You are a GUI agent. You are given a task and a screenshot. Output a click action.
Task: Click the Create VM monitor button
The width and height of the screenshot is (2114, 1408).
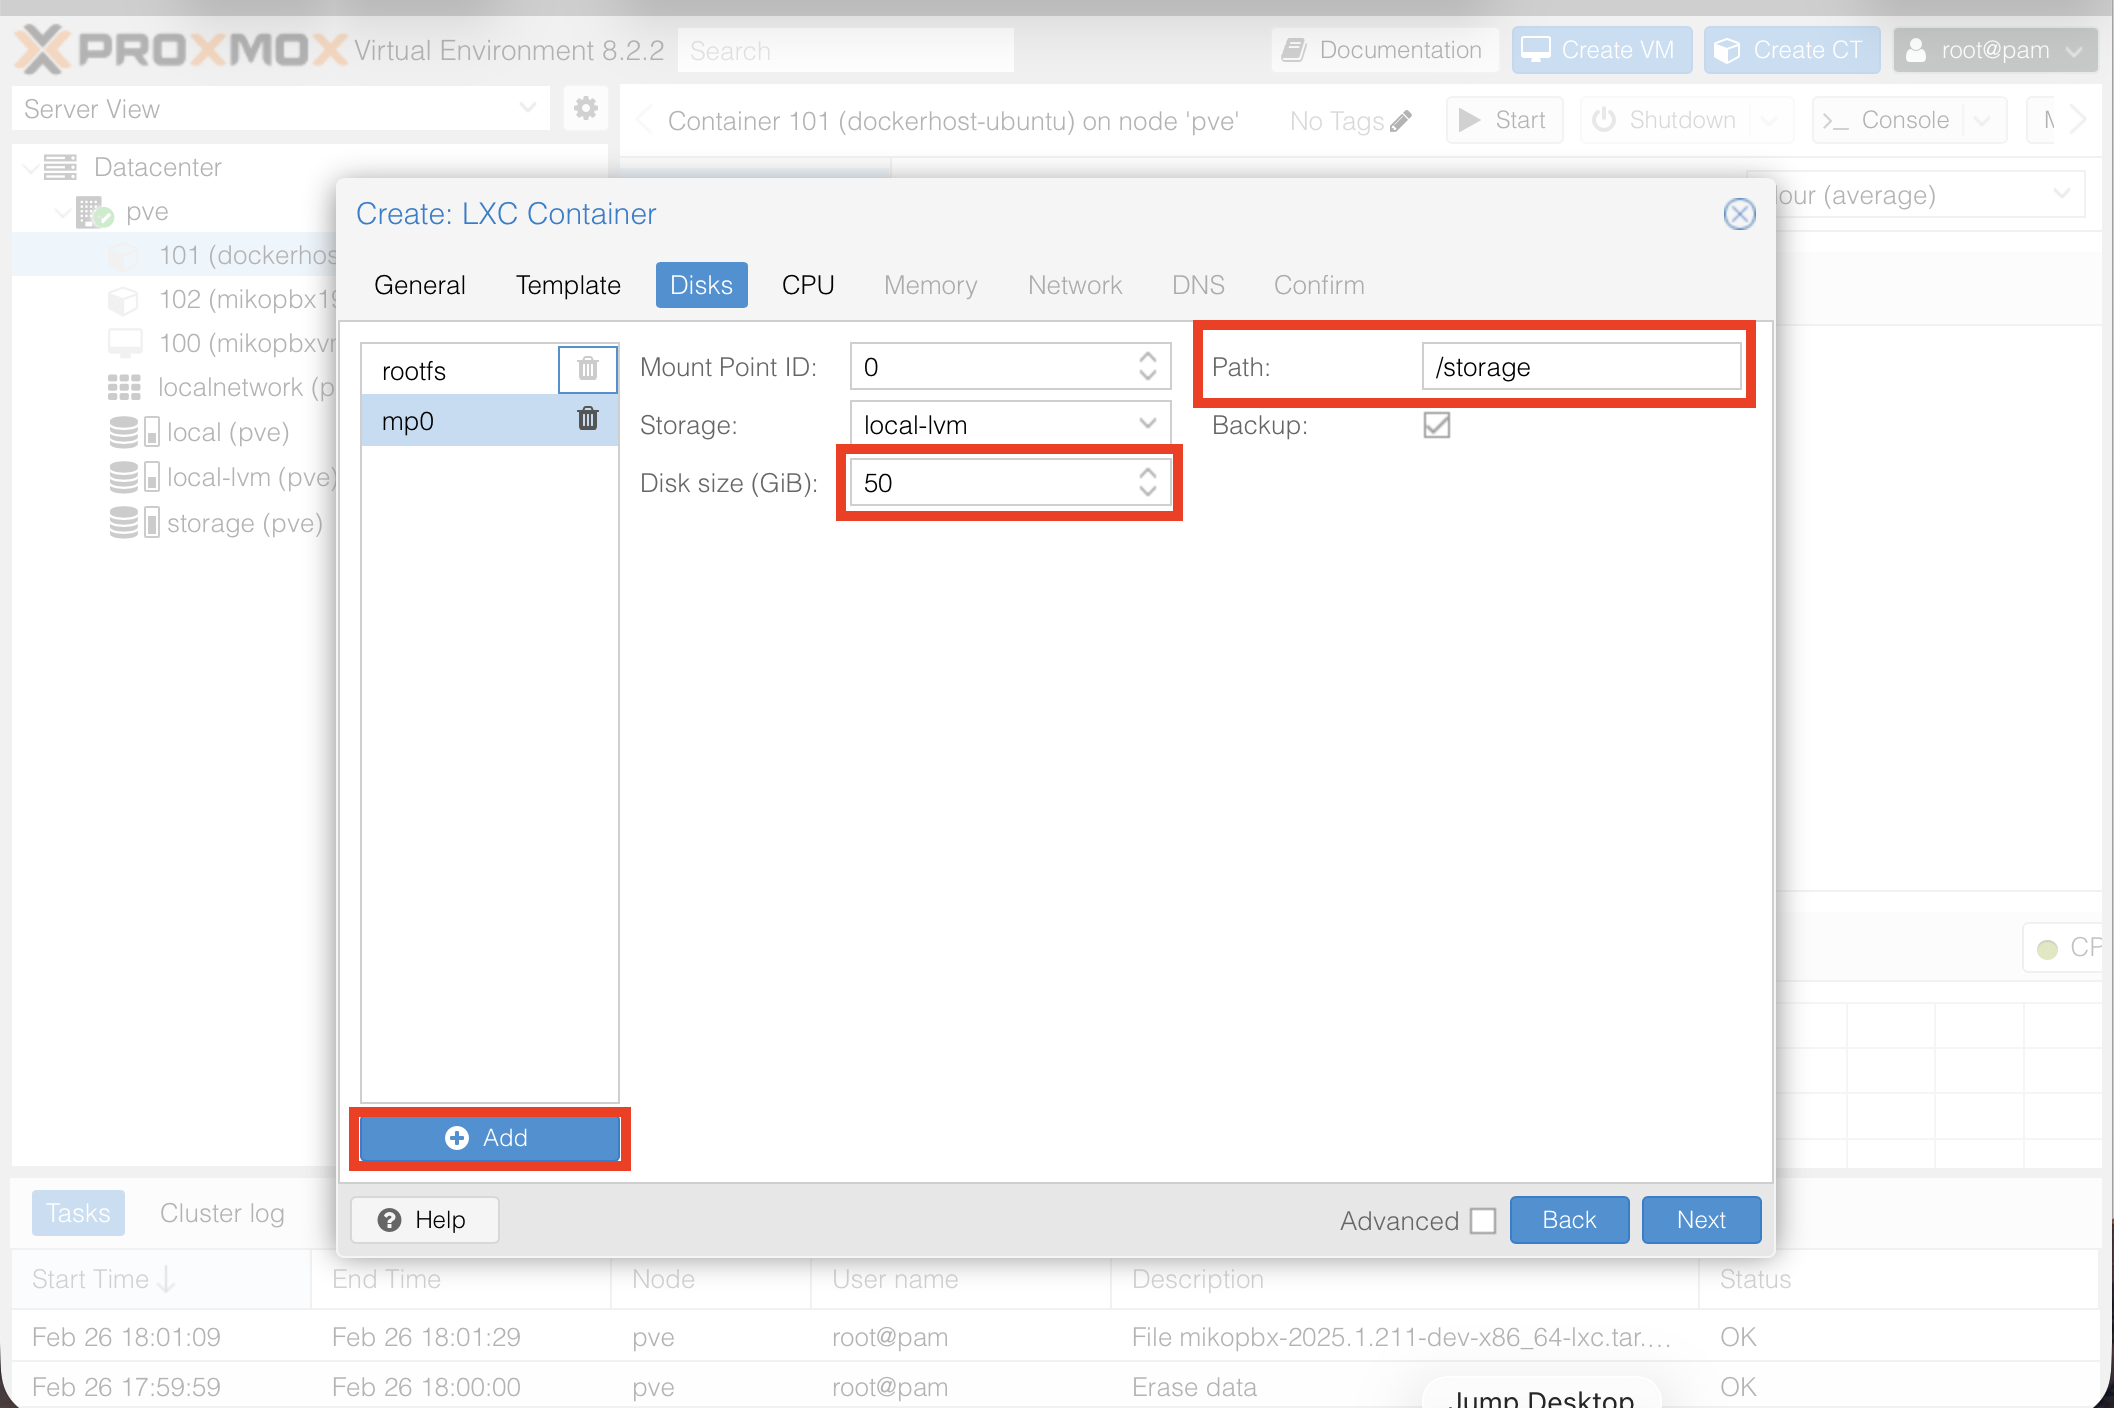click(x=1601, y=50)
